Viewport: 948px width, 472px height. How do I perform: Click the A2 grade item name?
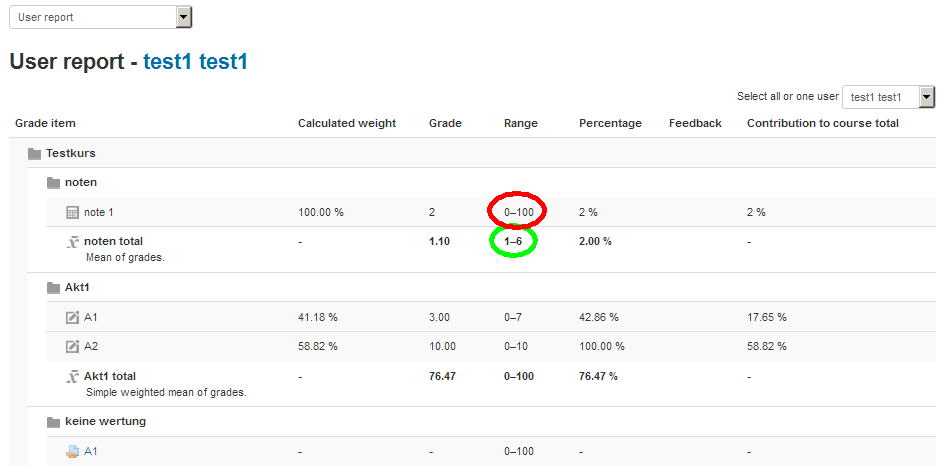(91, 347)
